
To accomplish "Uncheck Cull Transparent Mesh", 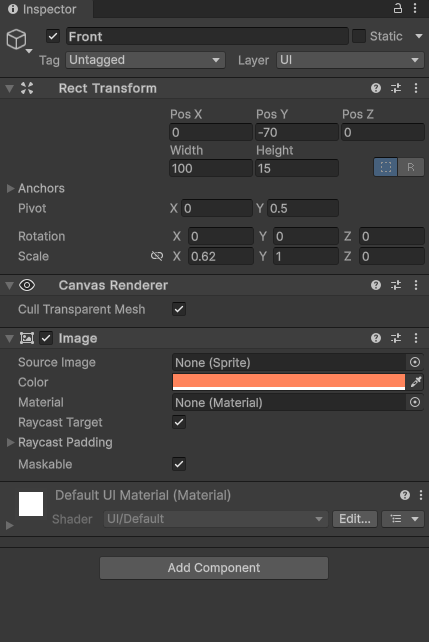I will pos(179,309).
